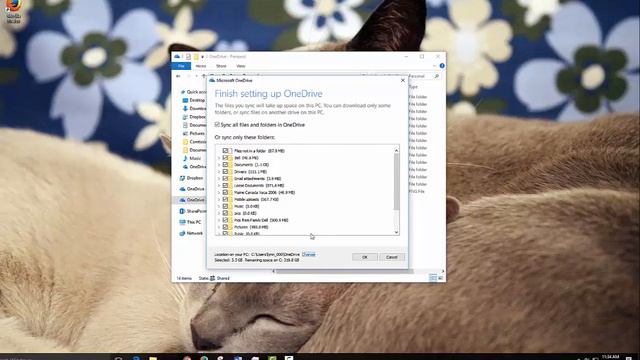Select SharePoint in the navigation pane
640x360 pixels.
[x=193, y=211]
